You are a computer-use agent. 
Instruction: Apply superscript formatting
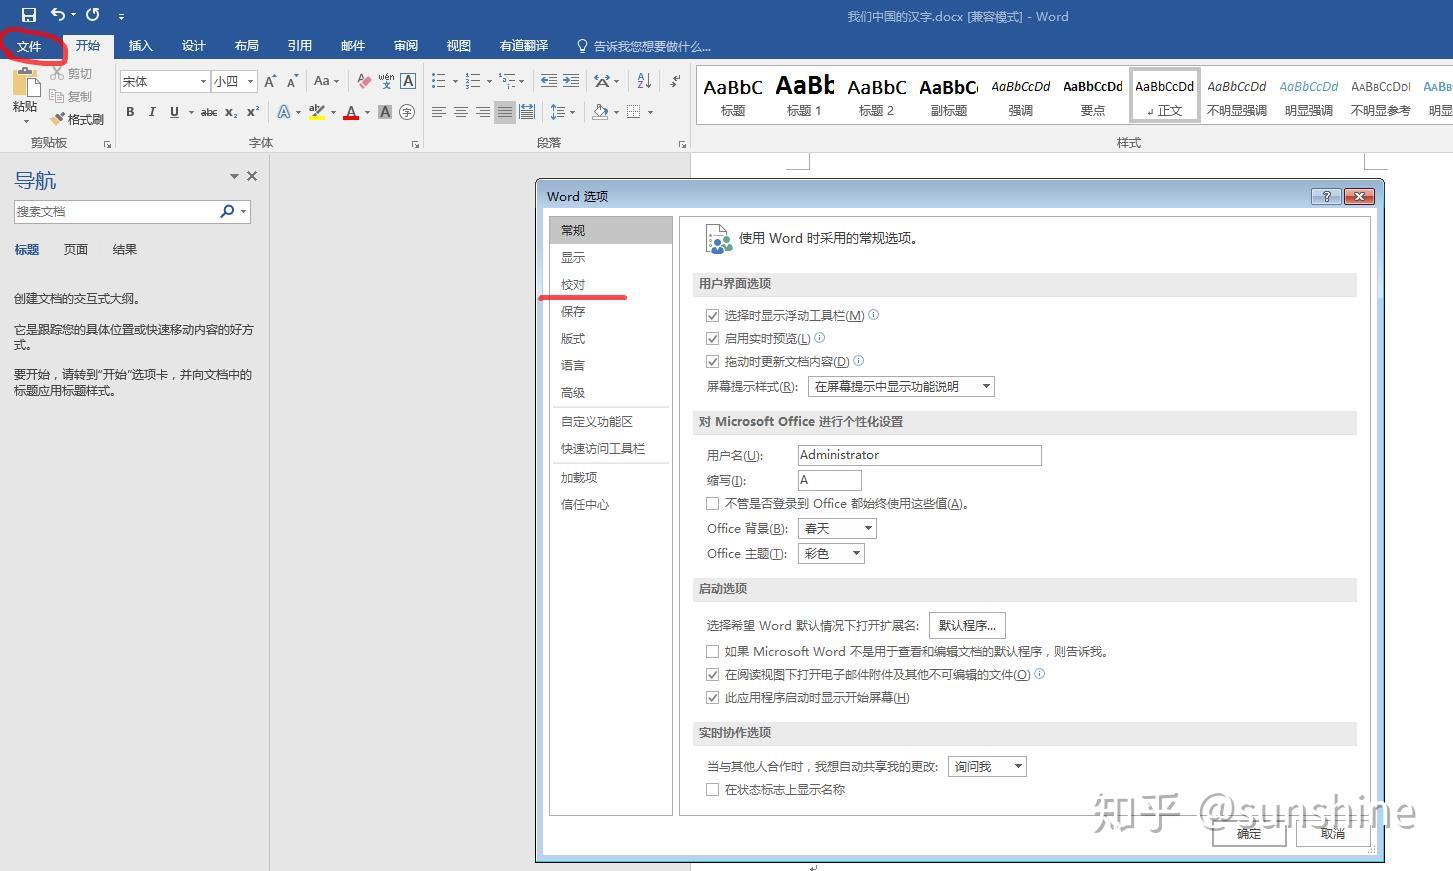(x=253, y=112)
